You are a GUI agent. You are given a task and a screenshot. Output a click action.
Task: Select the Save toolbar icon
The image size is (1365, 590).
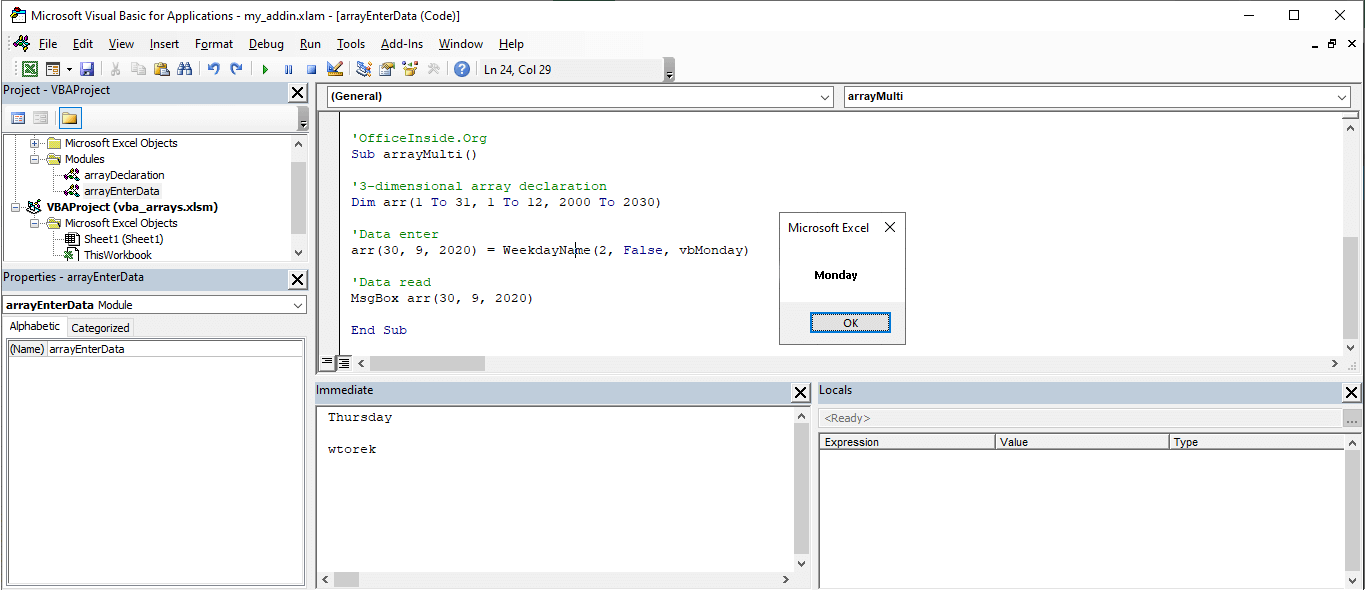point(87,68)
